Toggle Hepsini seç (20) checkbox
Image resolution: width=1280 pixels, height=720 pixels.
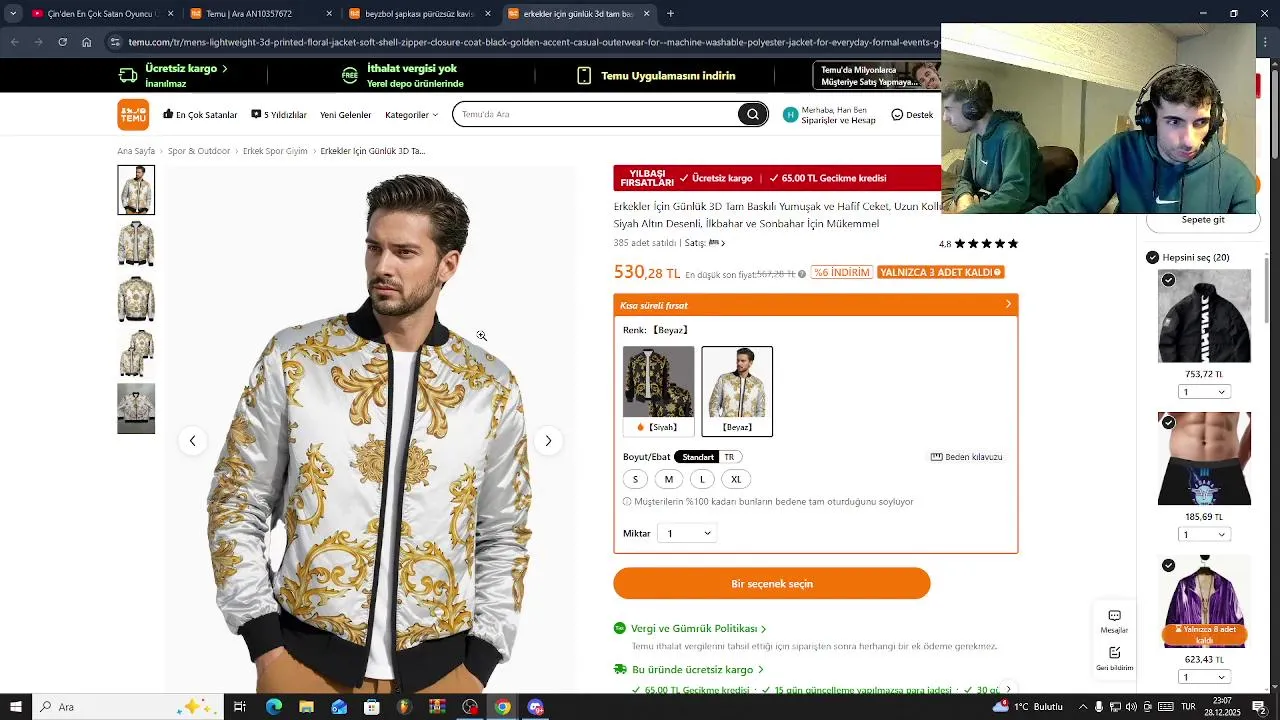pyautogui.click(x=1152, y=257)
